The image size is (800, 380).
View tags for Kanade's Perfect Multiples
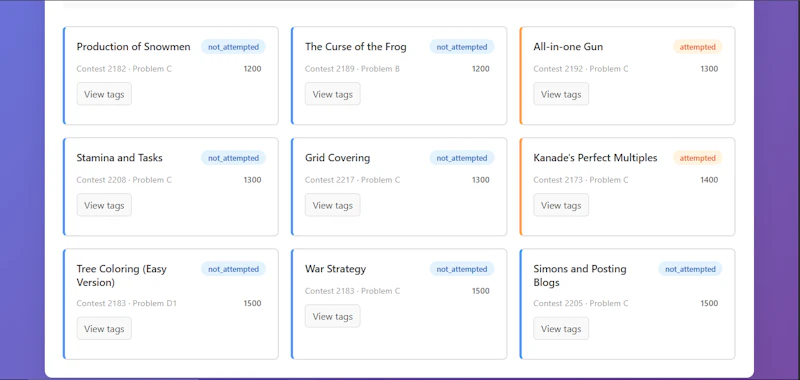pos(561,205)
